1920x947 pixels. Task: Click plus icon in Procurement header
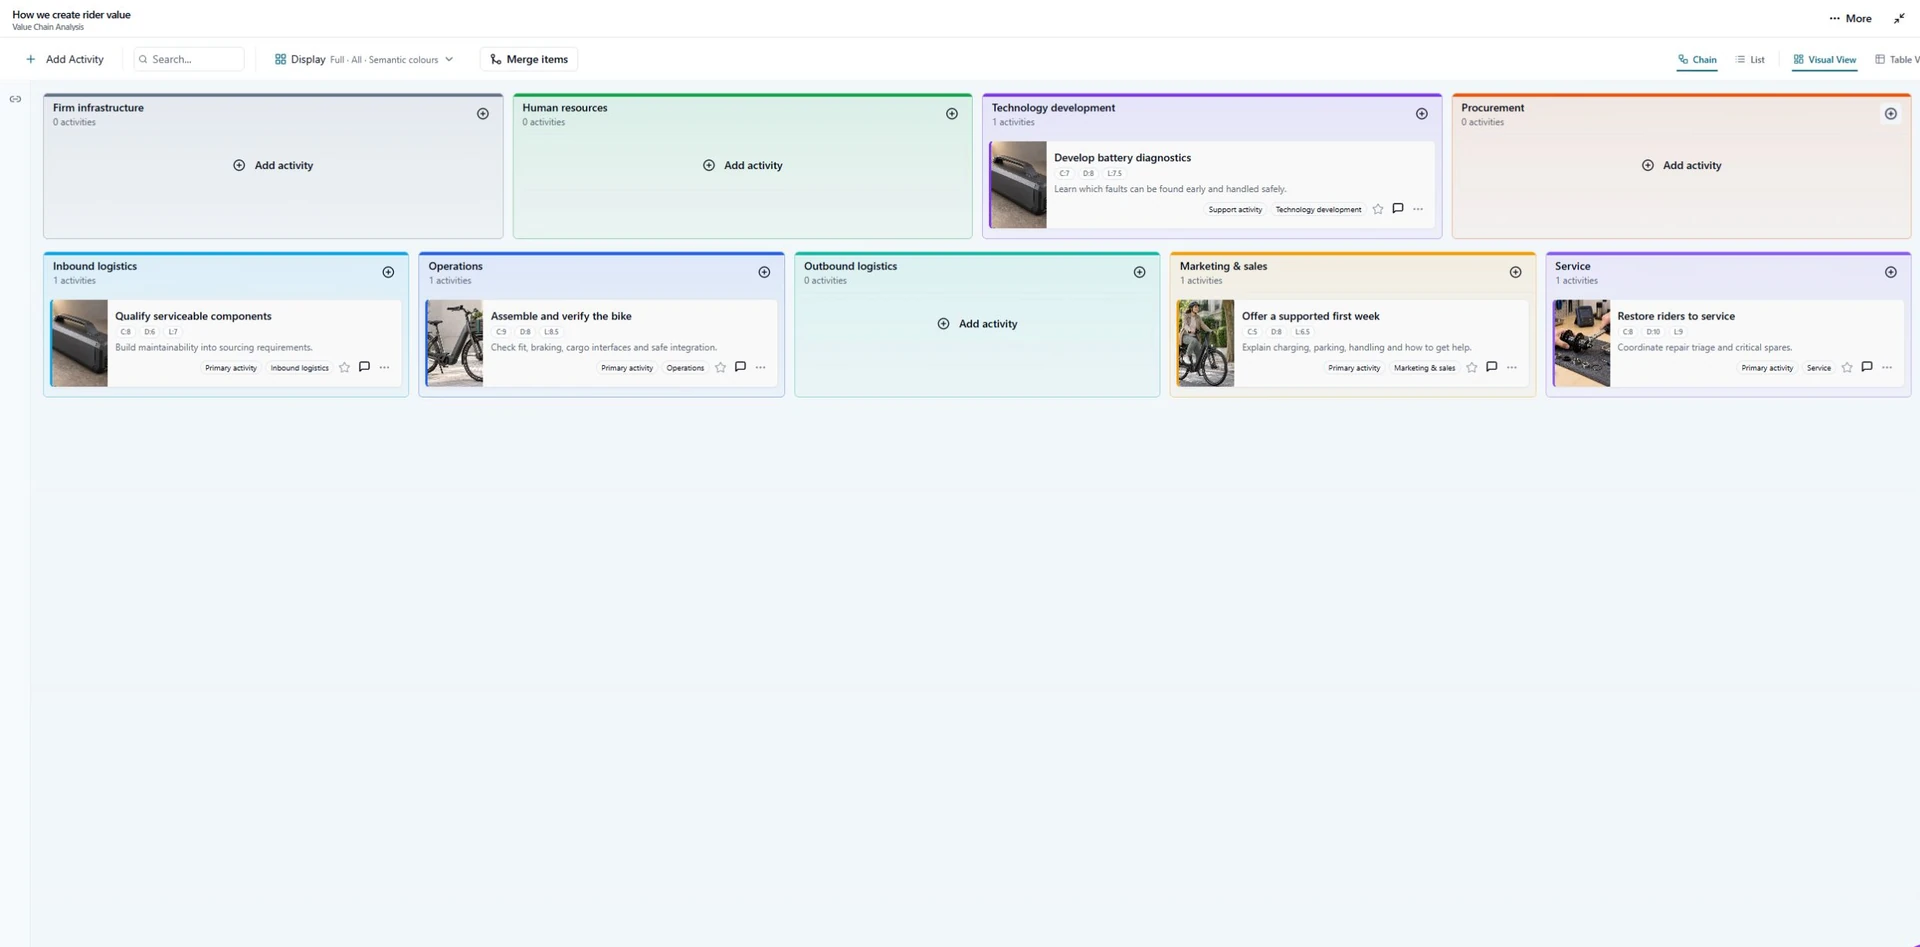tap(1891, 114)
